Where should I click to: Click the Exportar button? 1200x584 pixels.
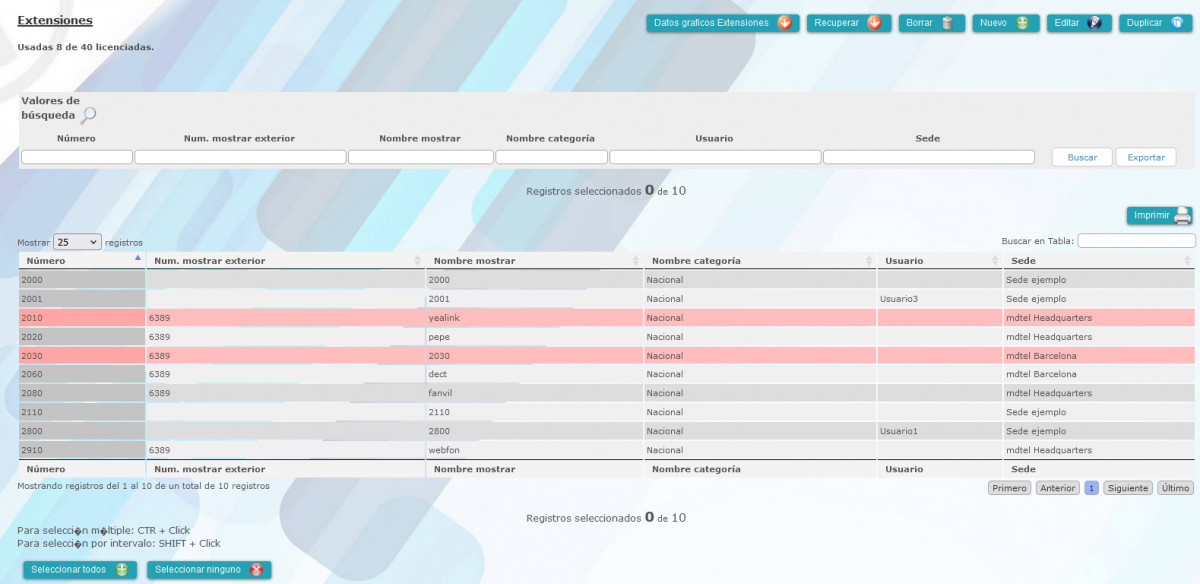(1145, 157)
